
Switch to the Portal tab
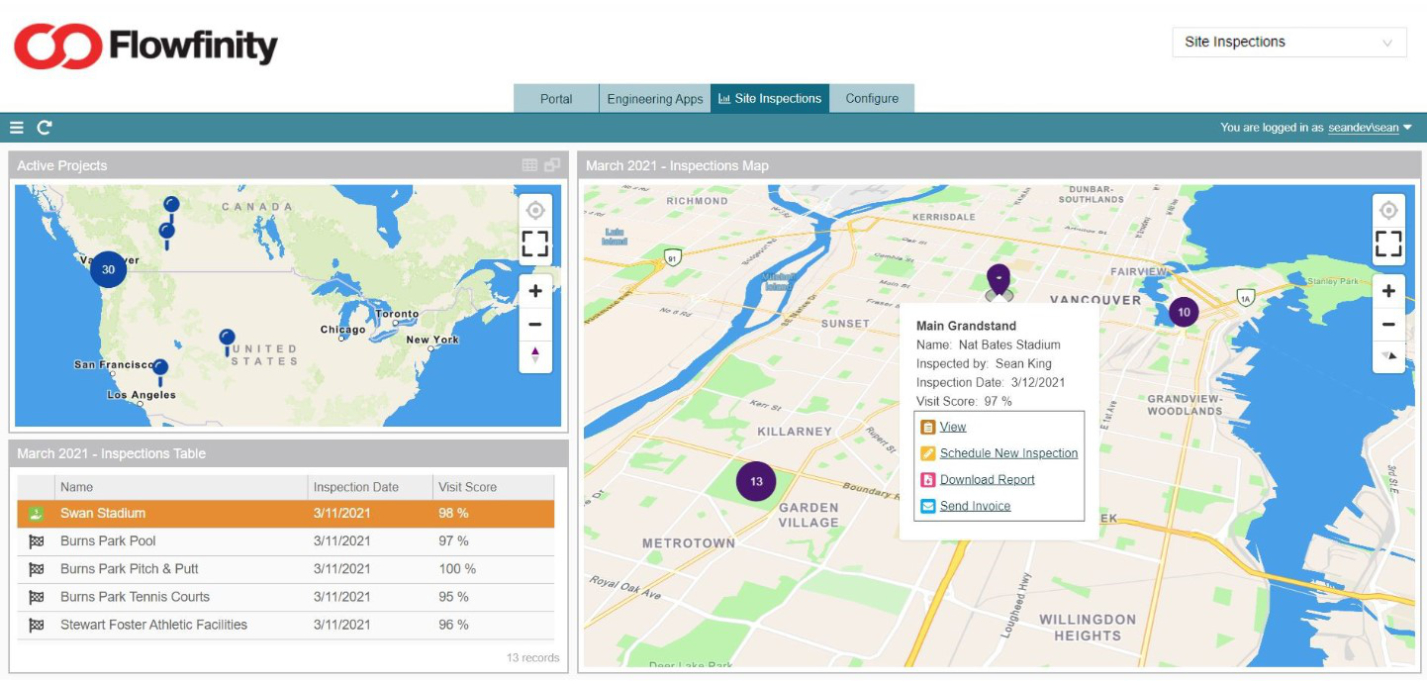pos(556,99)
